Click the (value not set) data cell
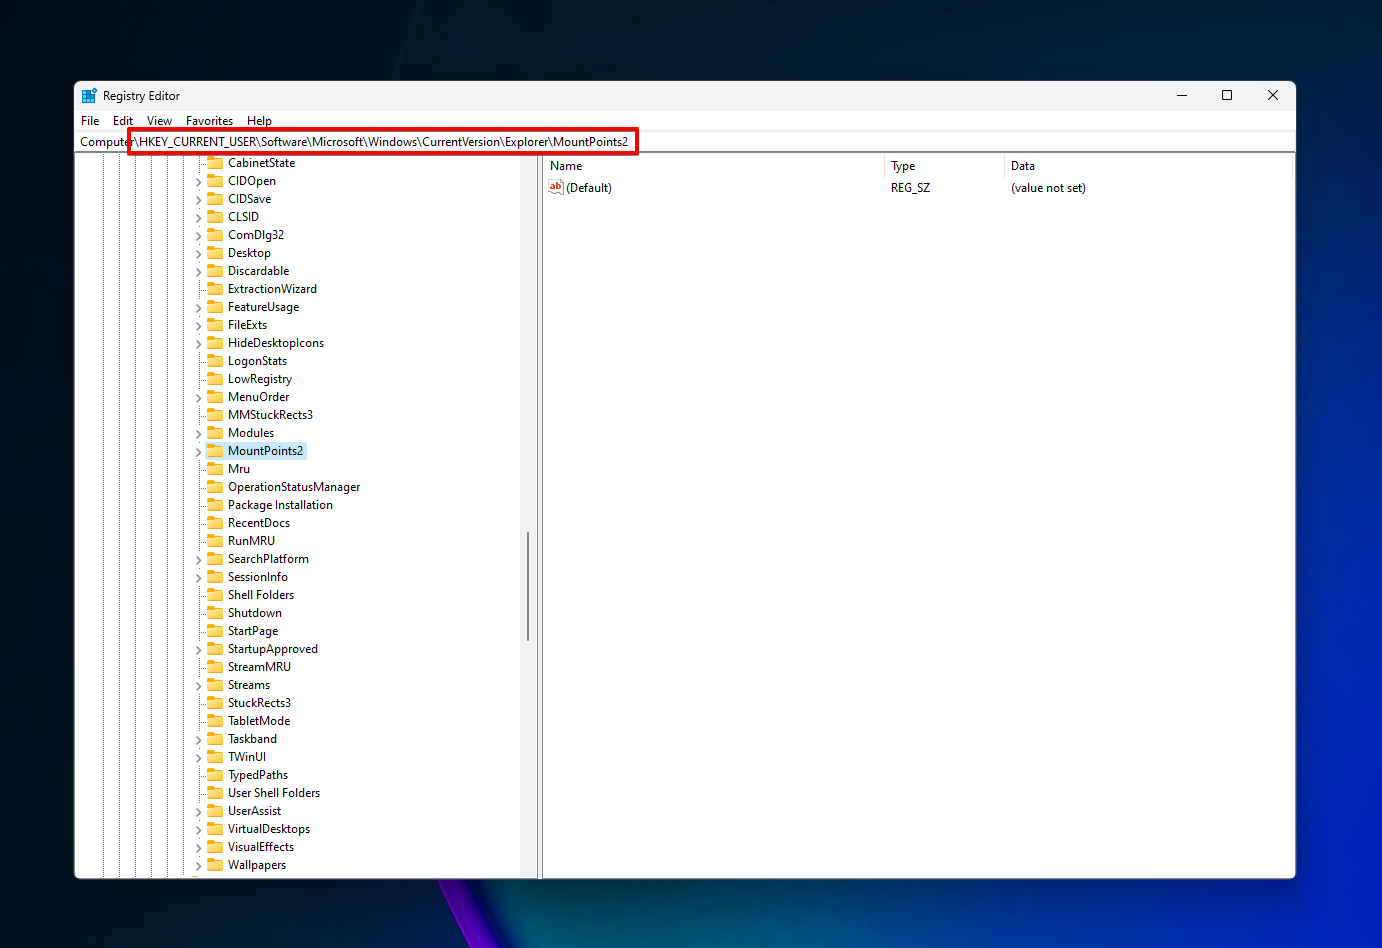The height and width of the screenshot is (948, 1382). coord(1048,188)
